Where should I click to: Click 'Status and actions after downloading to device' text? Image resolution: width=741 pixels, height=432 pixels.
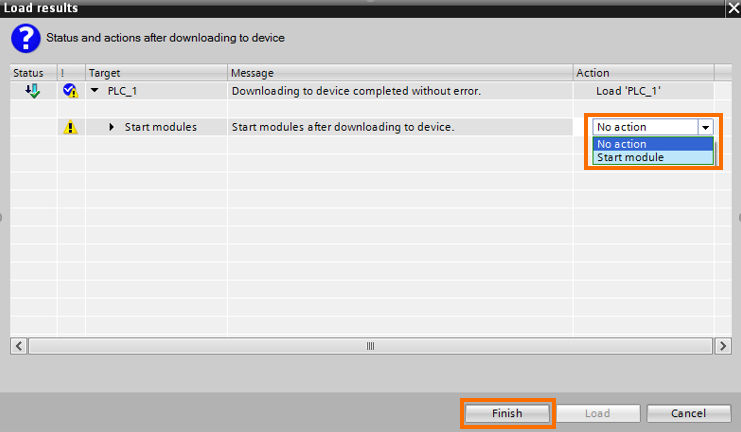(165, 38)
